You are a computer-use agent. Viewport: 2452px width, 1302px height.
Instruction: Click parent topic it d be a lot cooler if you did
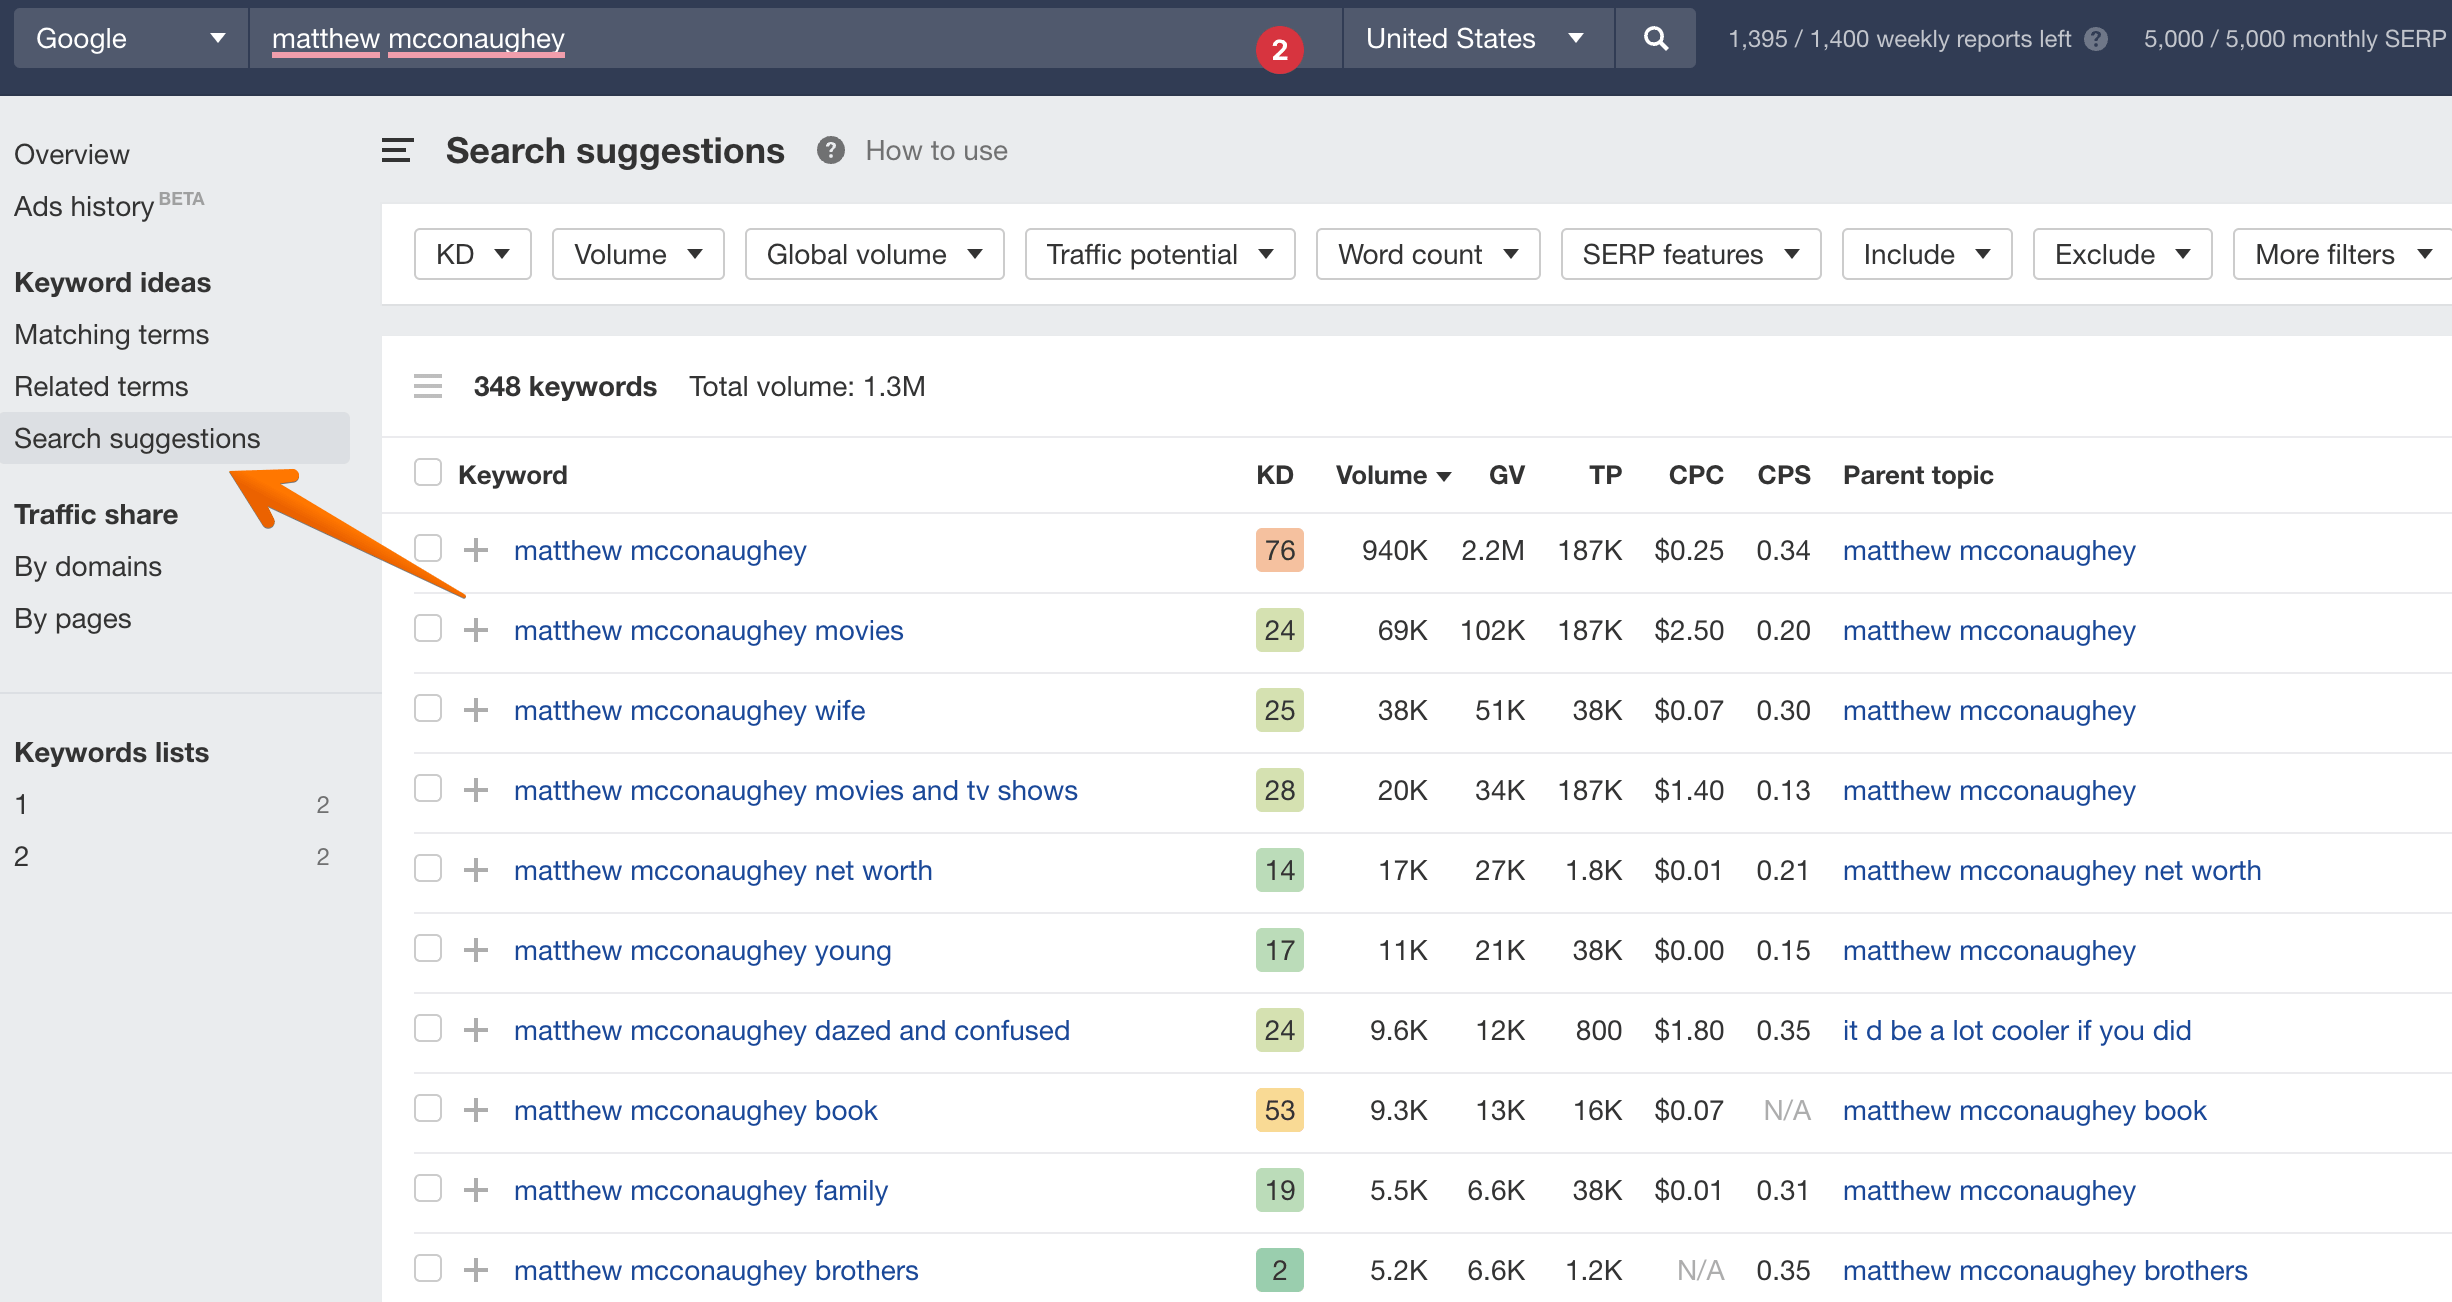(2016, 1030)
